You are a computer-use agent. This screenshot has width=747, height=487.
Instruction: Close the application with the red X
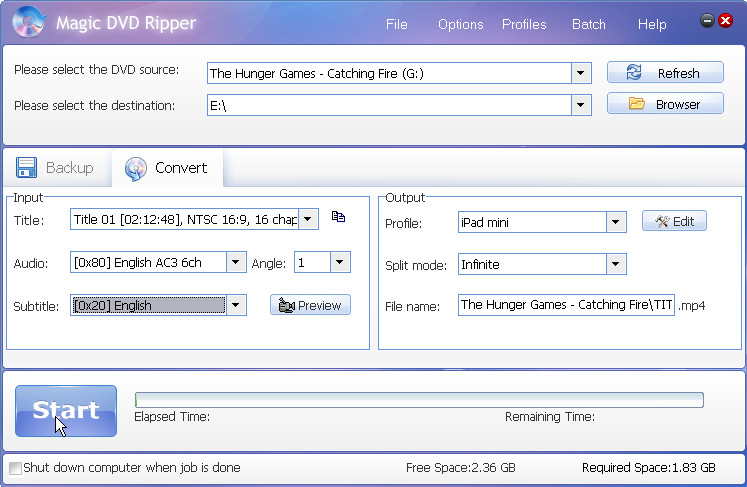point(726,20)
